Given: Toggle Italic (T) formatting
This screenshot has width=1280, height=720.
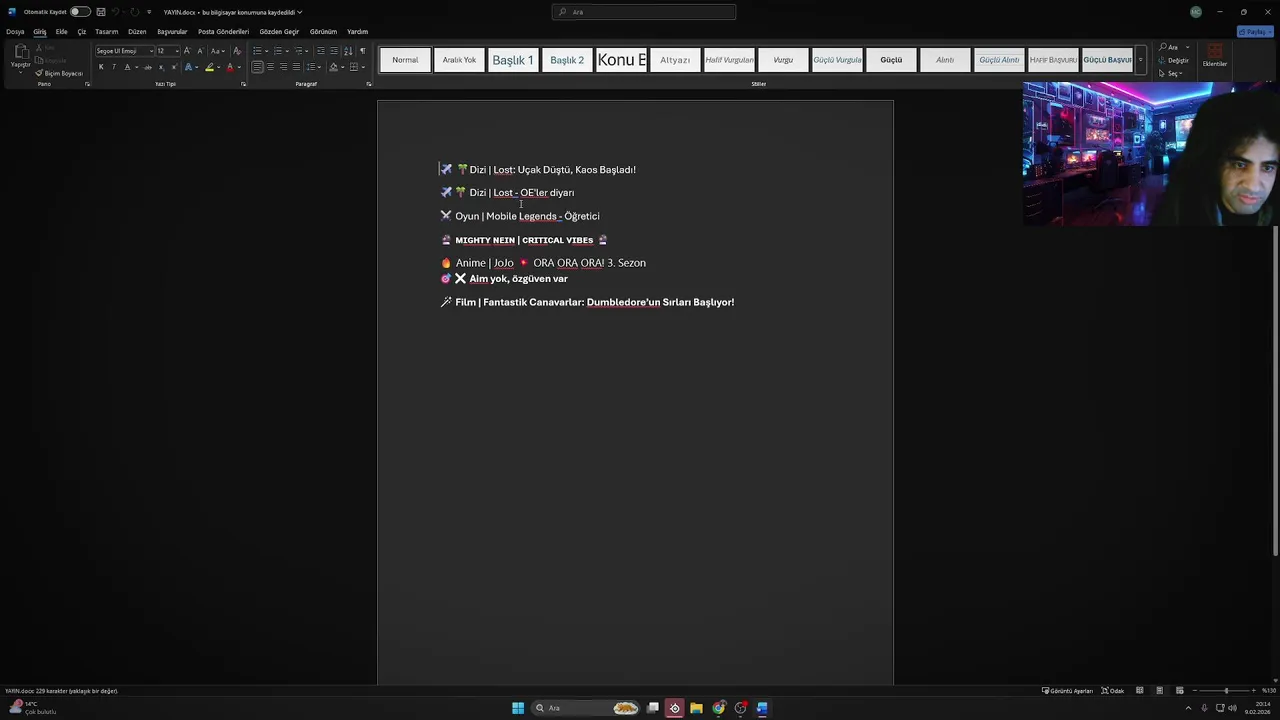Looking at the screenshot, I should click(113, 67).
